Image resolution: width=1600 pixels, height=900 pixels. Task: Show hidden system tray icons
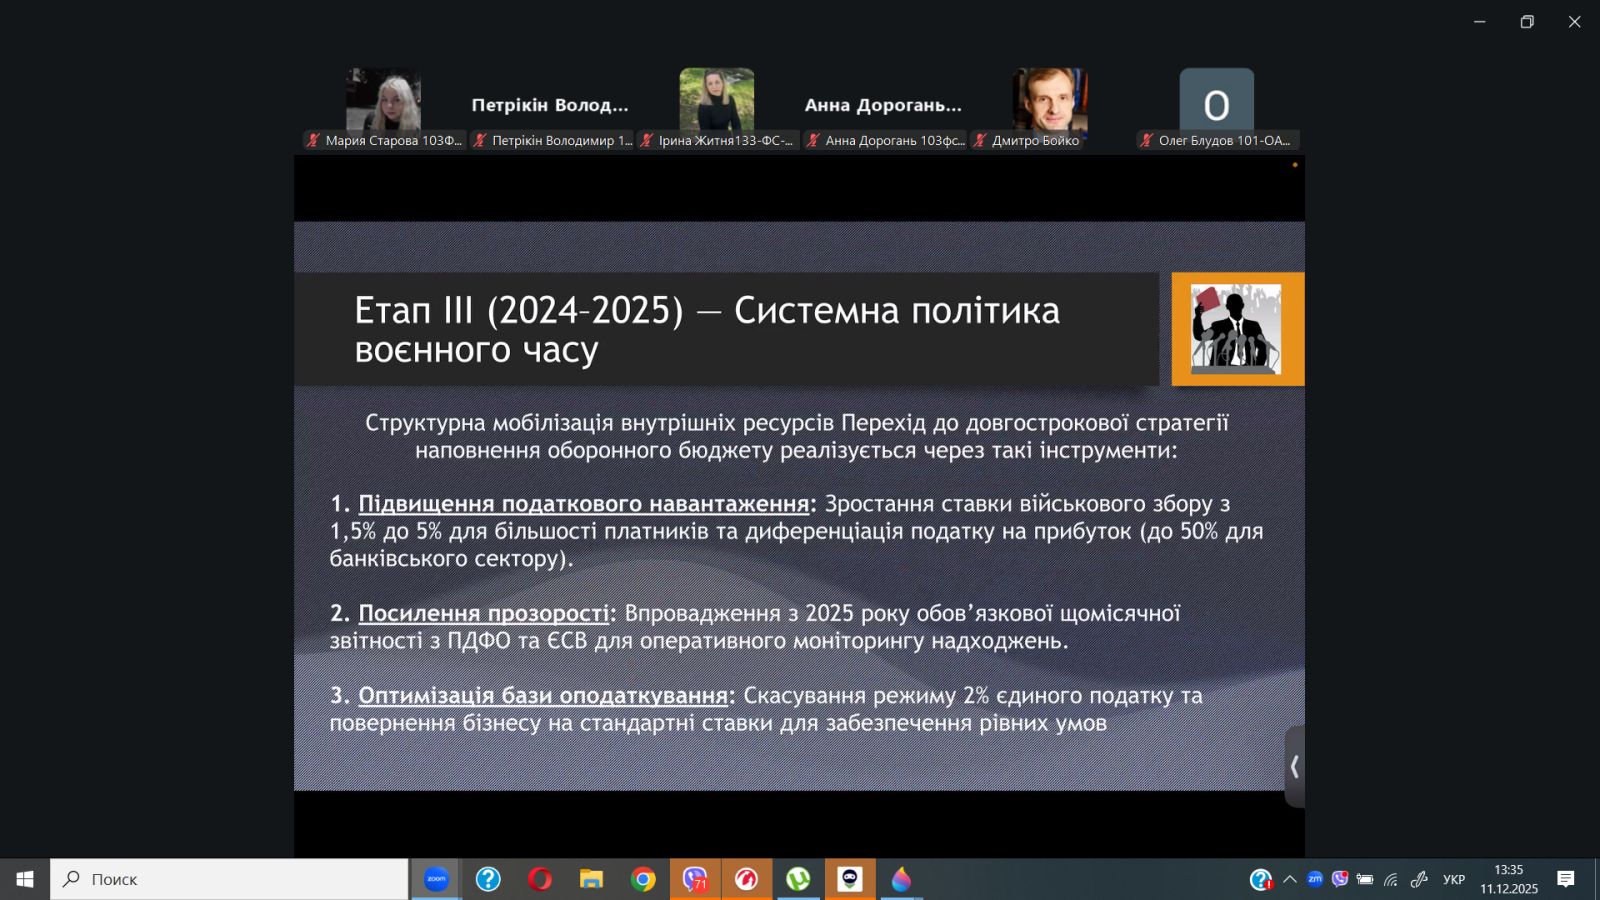[x=1289, y=879]
